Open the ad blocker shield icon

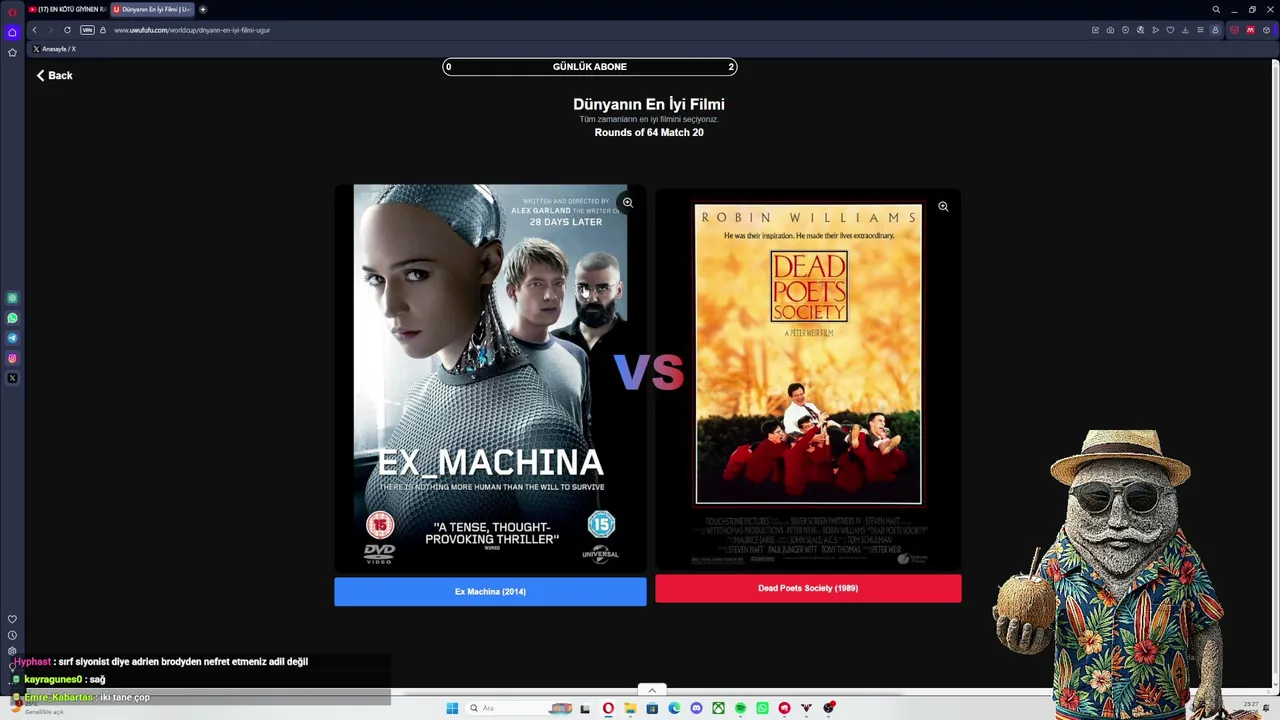1125,30
